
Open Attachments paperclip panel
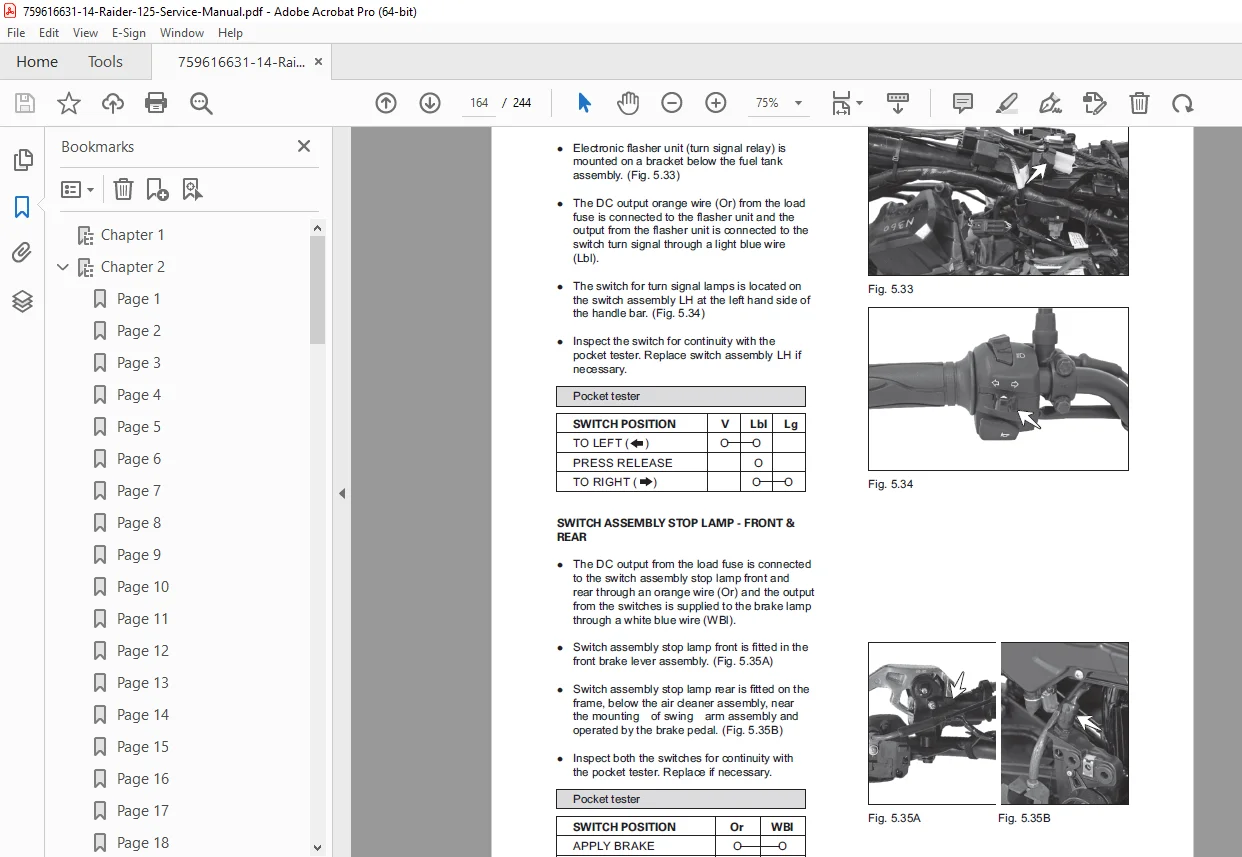[x=22, y=253]
